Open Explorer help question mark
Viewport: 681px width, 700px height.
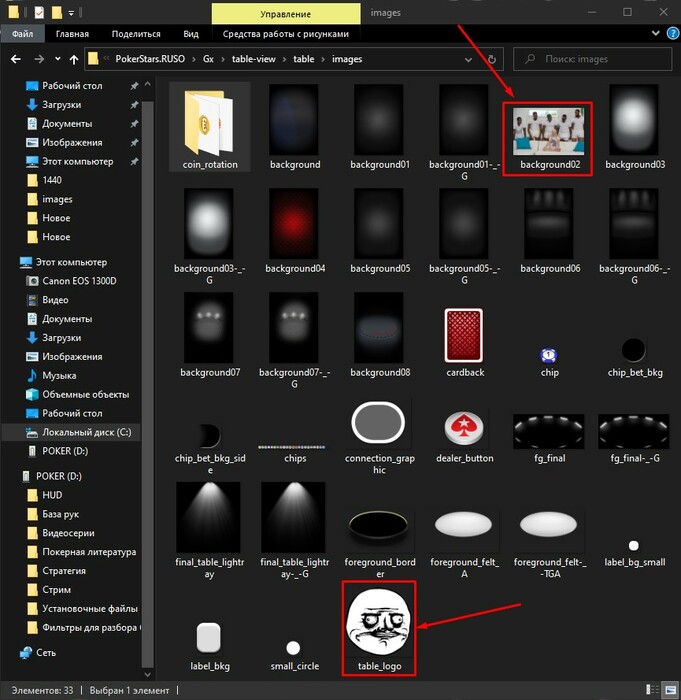(673, 33)
